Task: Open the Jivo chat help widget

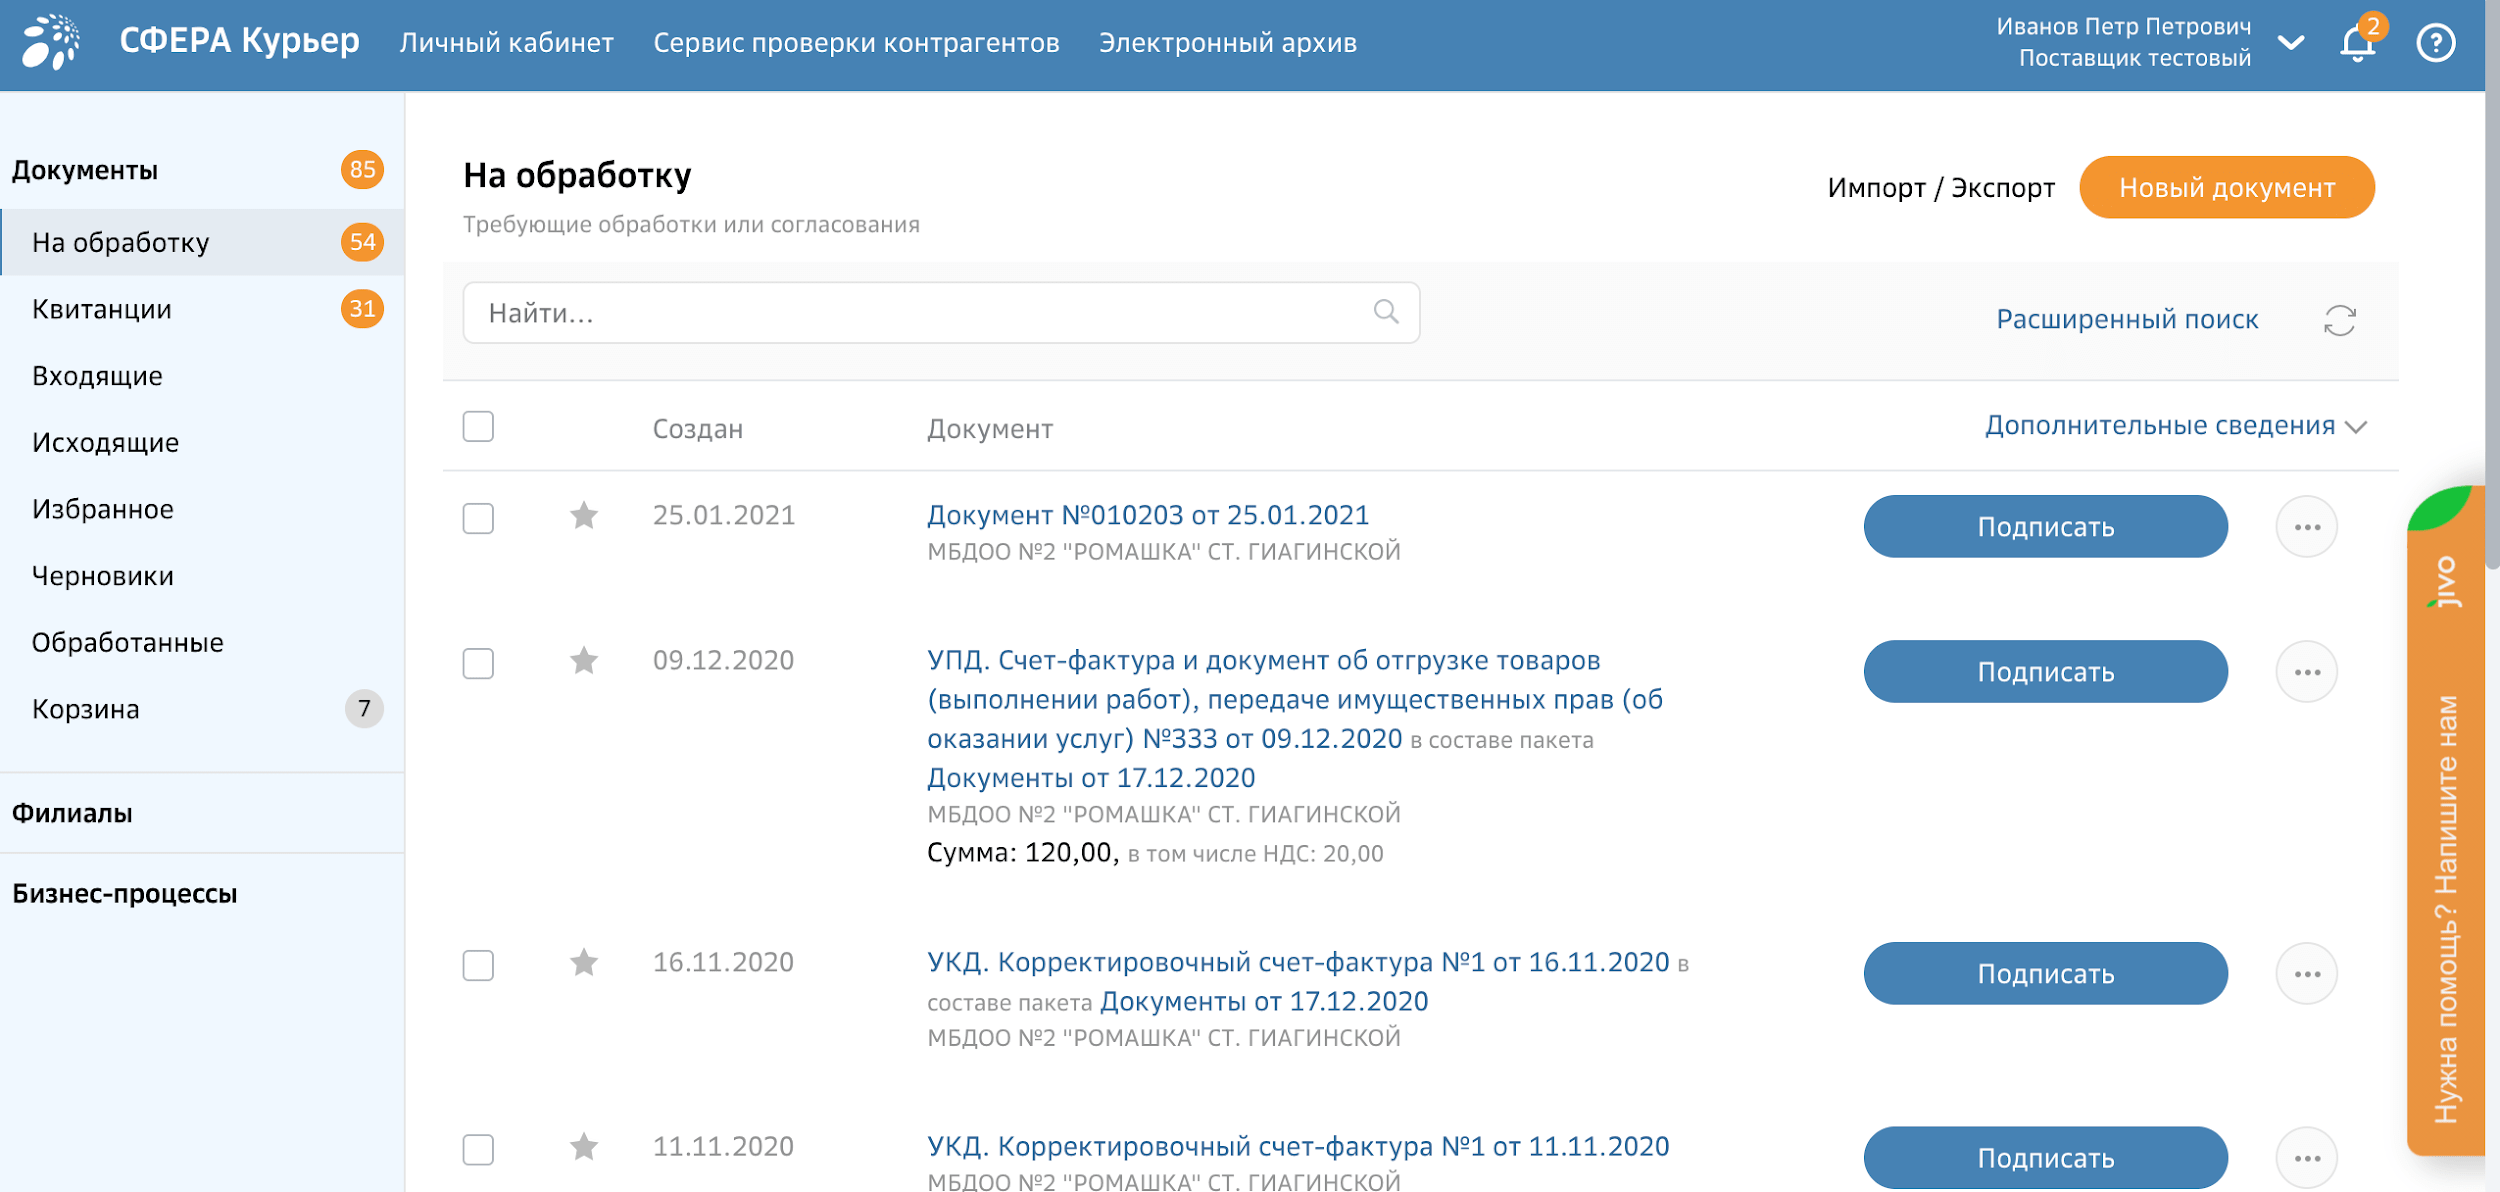Action: [x=2446, y=820]
